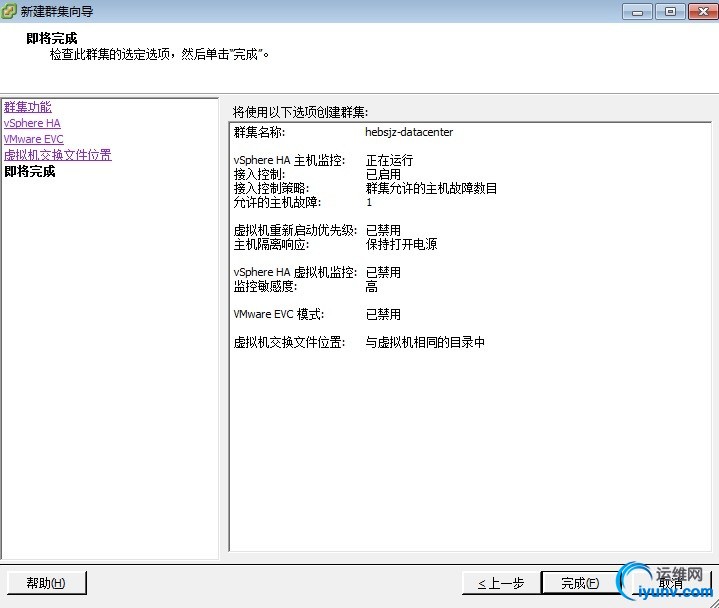Click the 帮助(H) button
The image size is (719, 608).
click(x=47, y=583)
